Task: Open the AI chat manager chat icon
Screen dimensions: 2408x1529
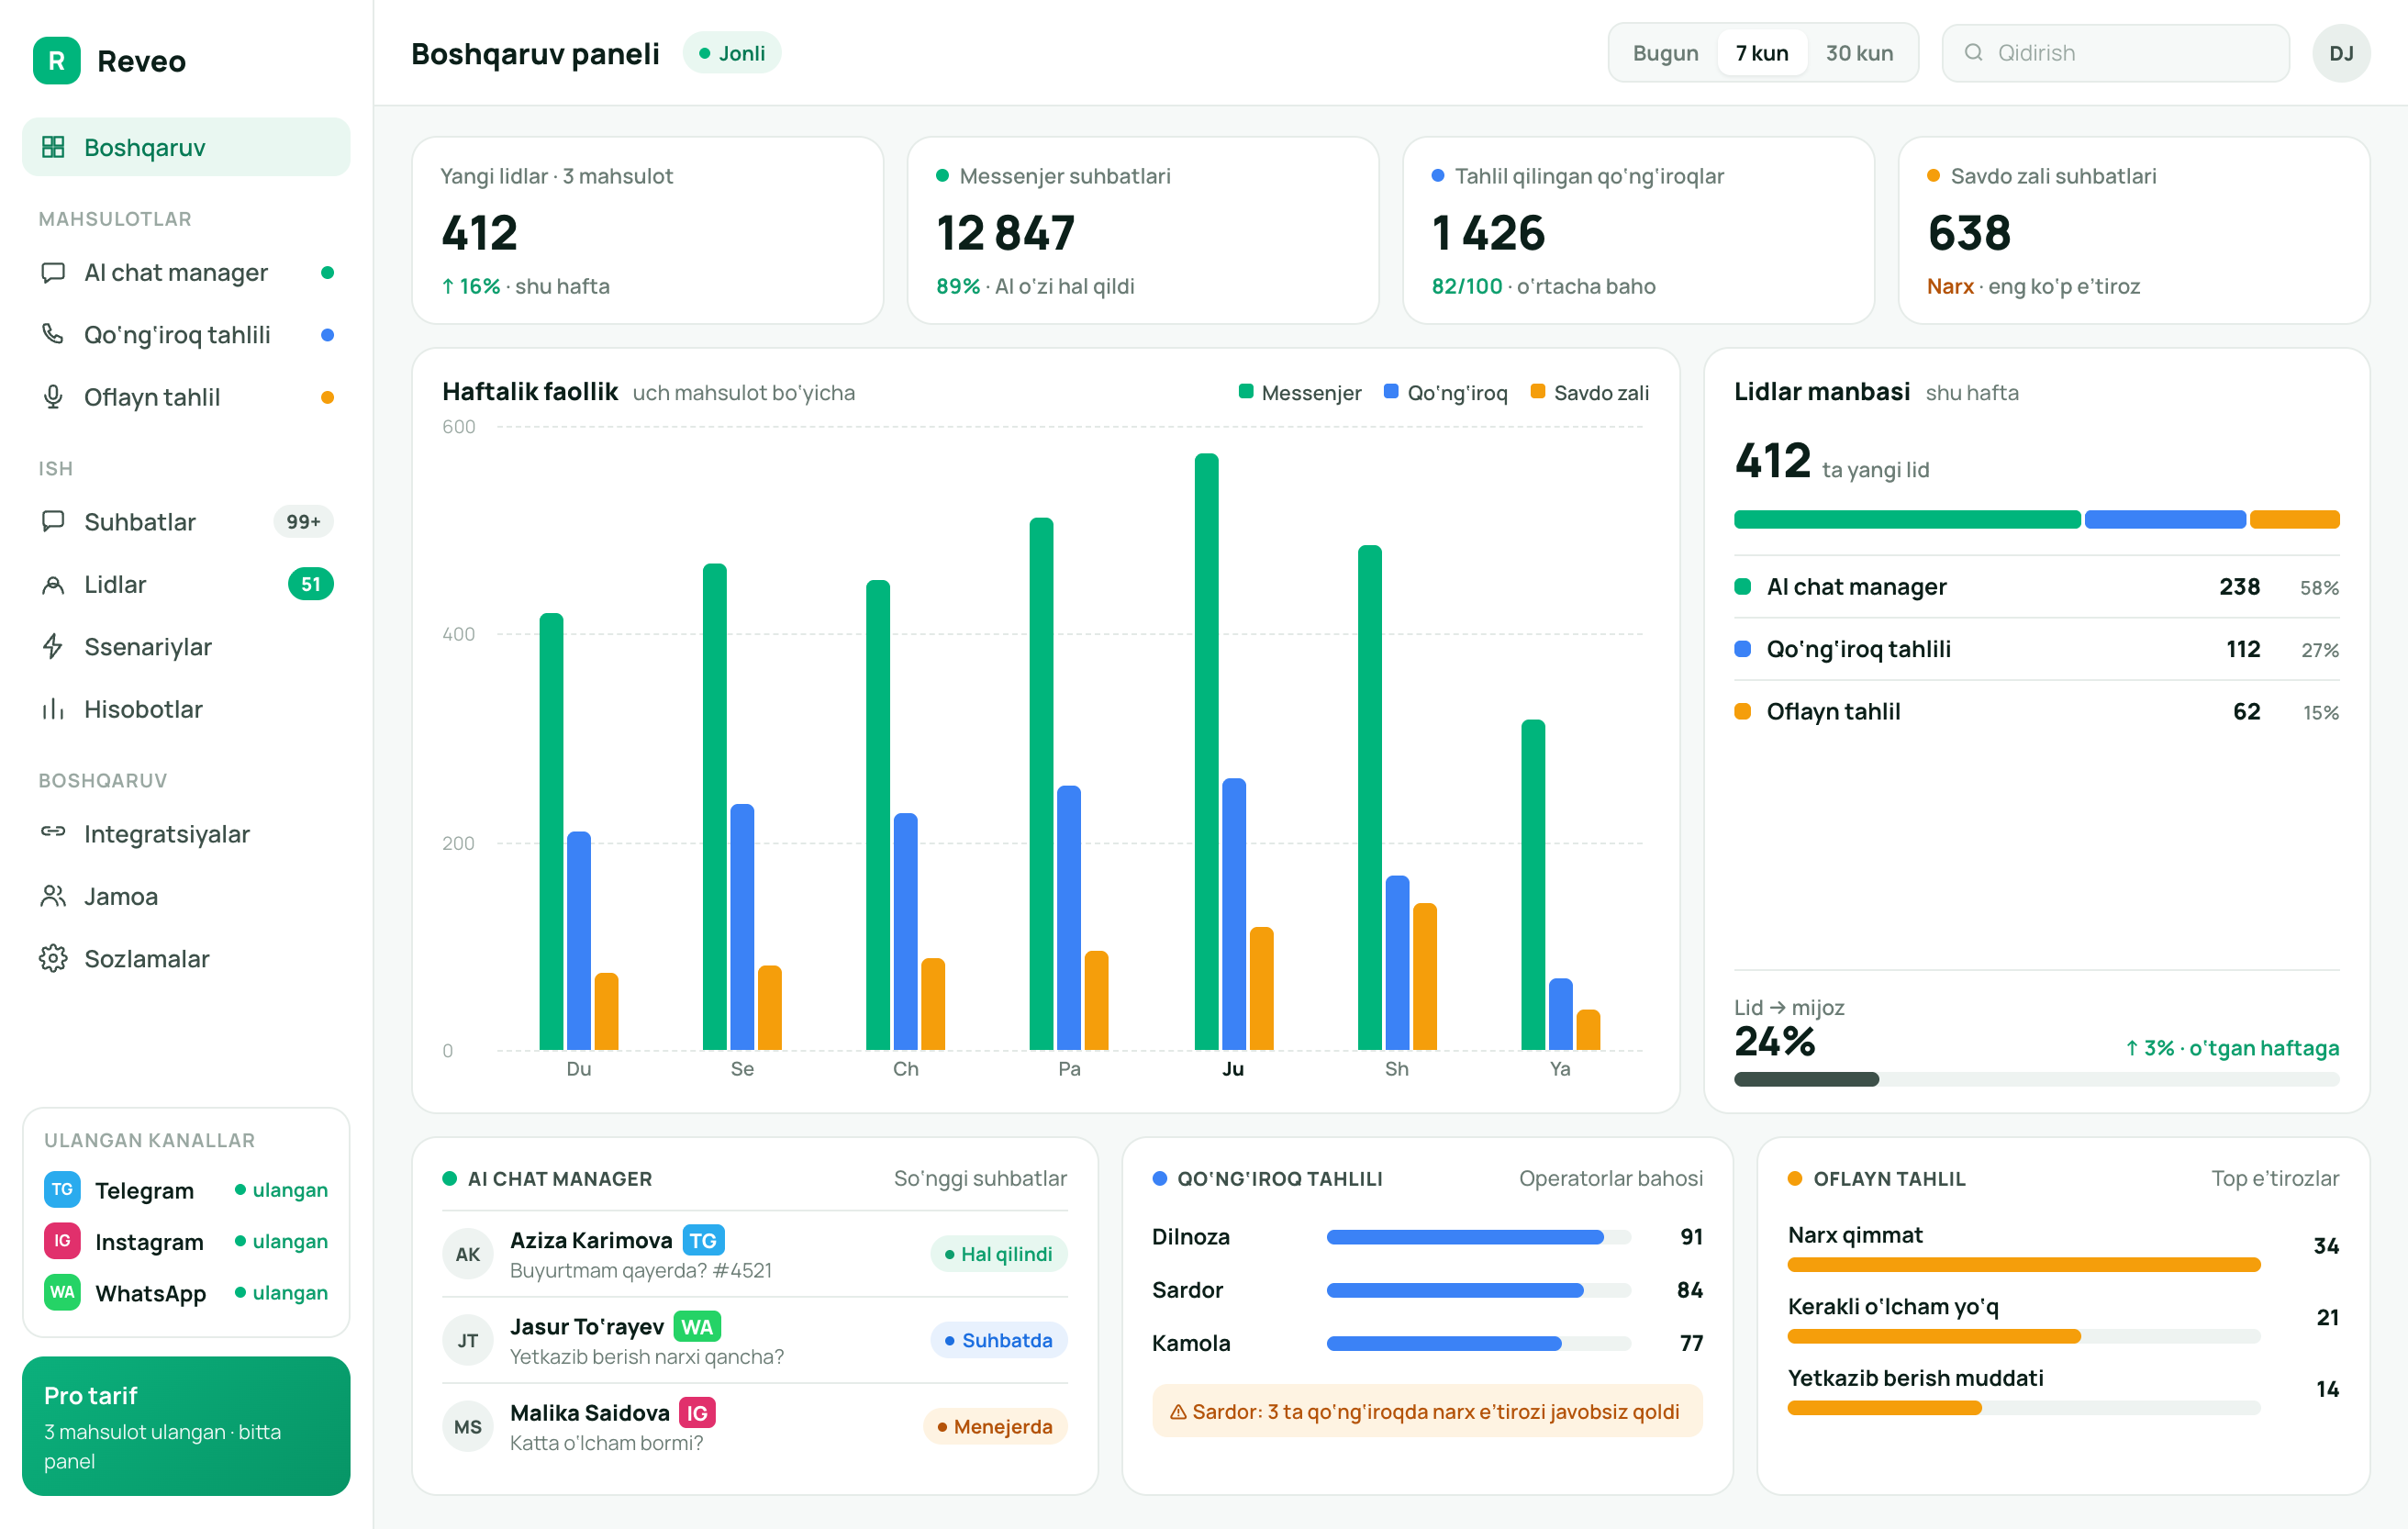Action: (53, 272)
